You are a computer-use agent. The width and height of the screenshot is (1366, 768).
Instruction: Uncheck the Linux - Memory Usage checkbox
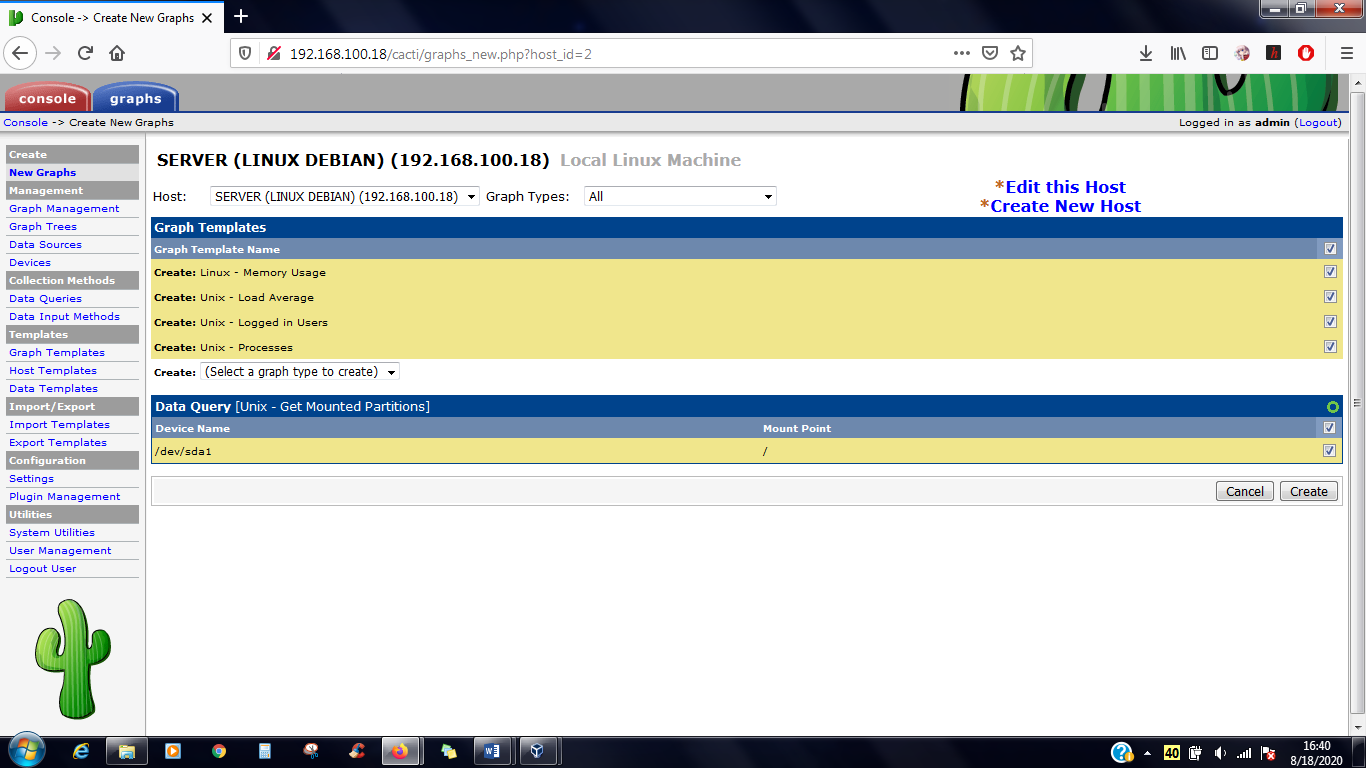coord(1330,272)
